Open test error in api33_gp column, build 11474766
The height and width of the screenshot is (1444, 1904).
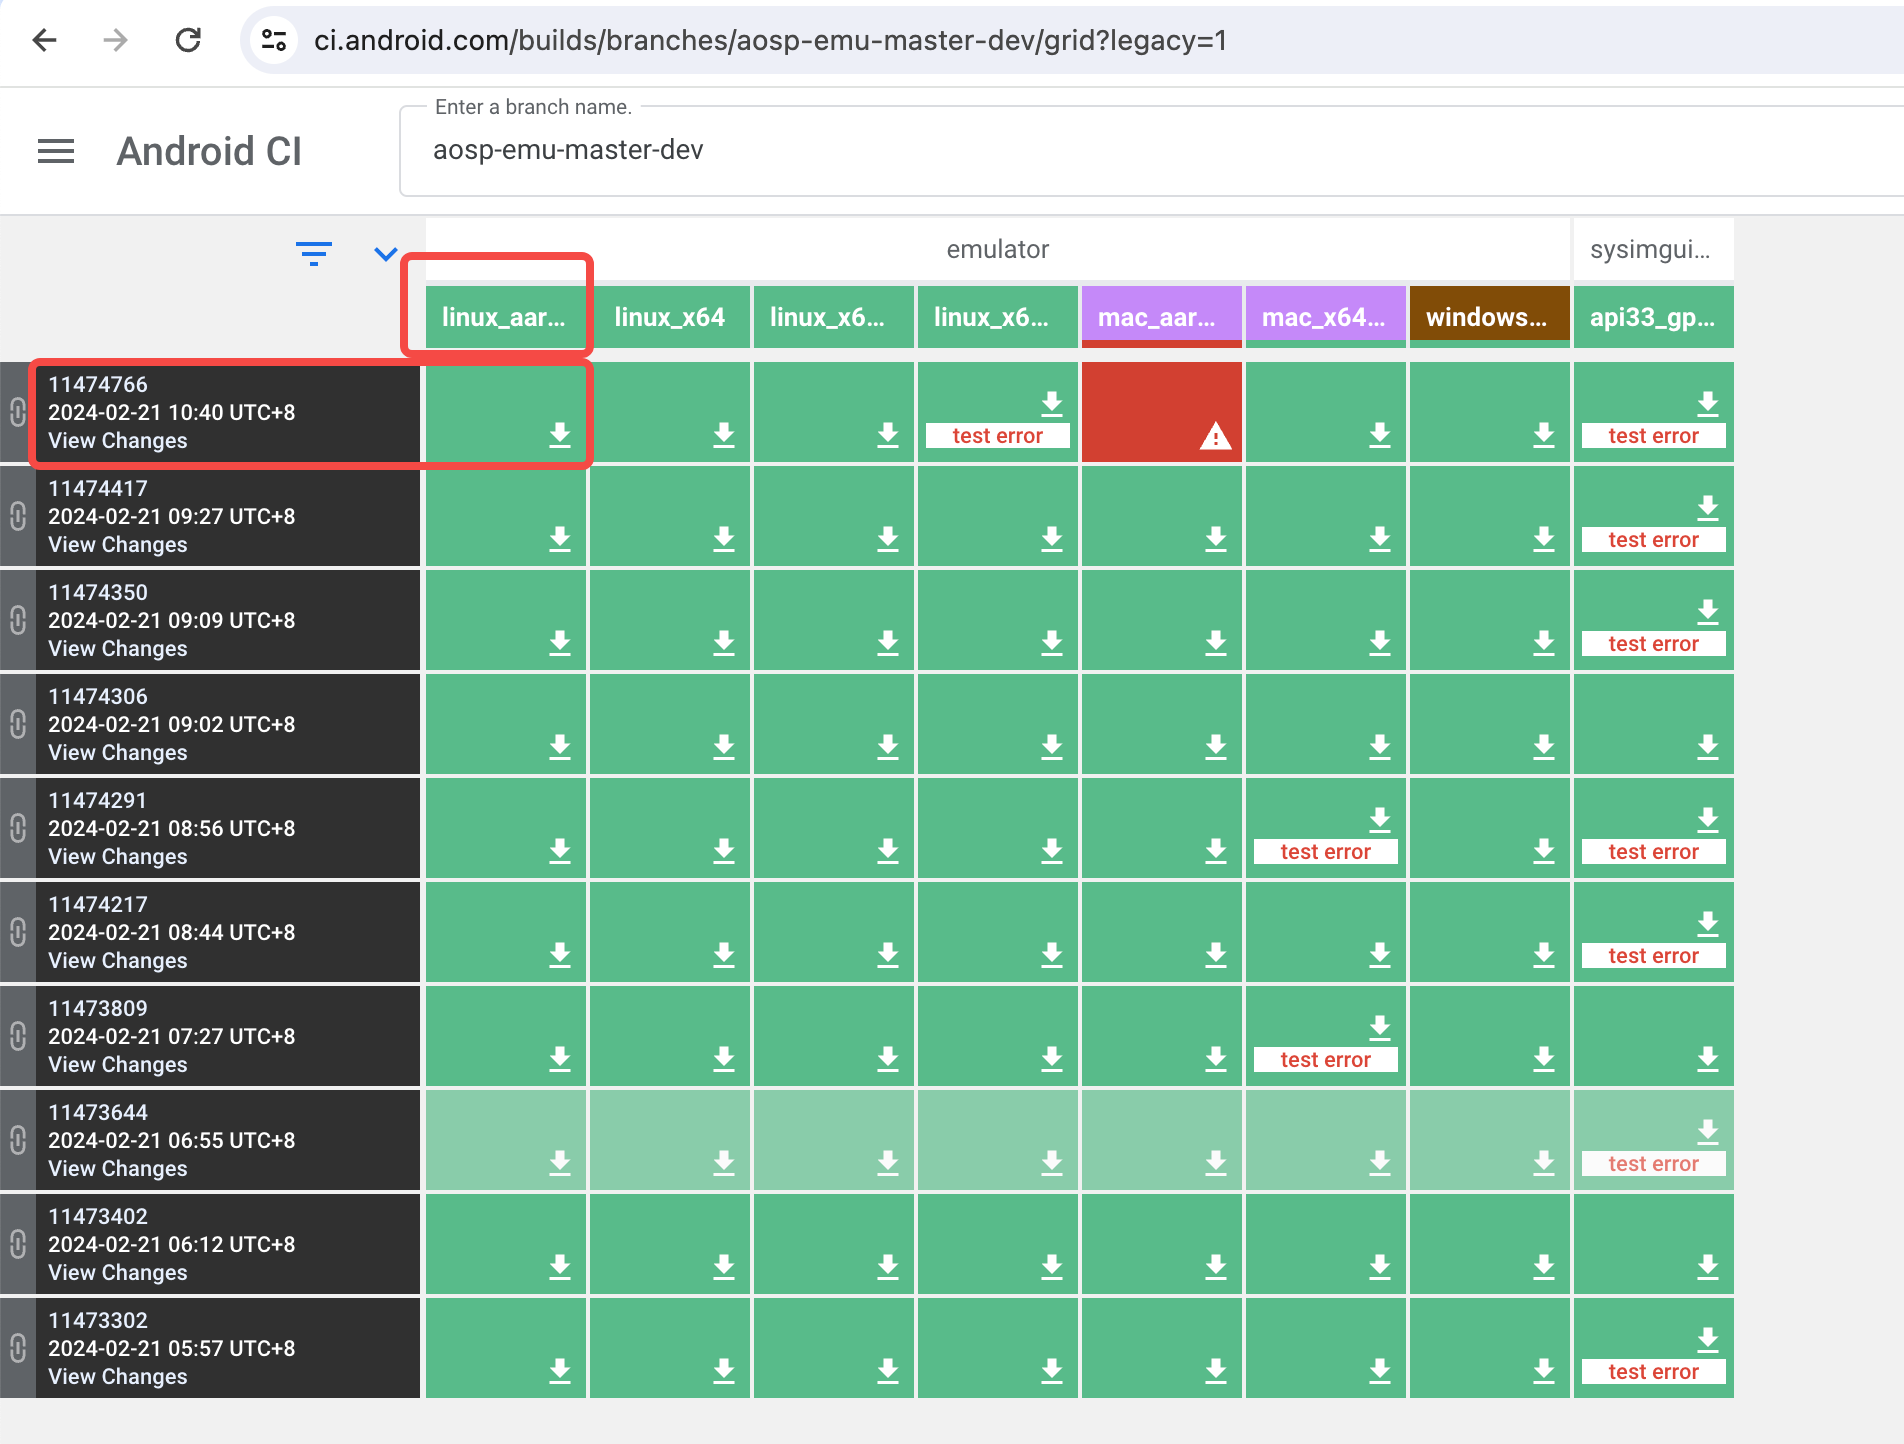(x=1654, y=436)
